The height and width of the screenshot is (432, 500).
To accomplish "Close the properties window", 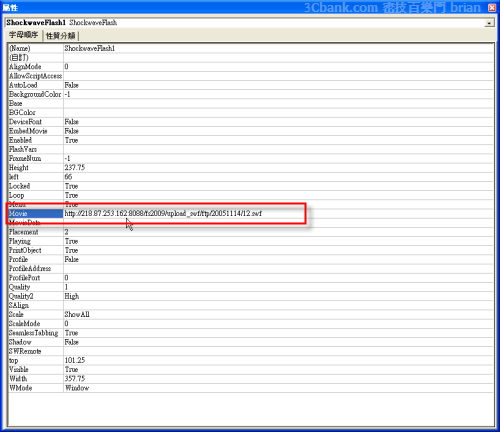I will point(492,8).
